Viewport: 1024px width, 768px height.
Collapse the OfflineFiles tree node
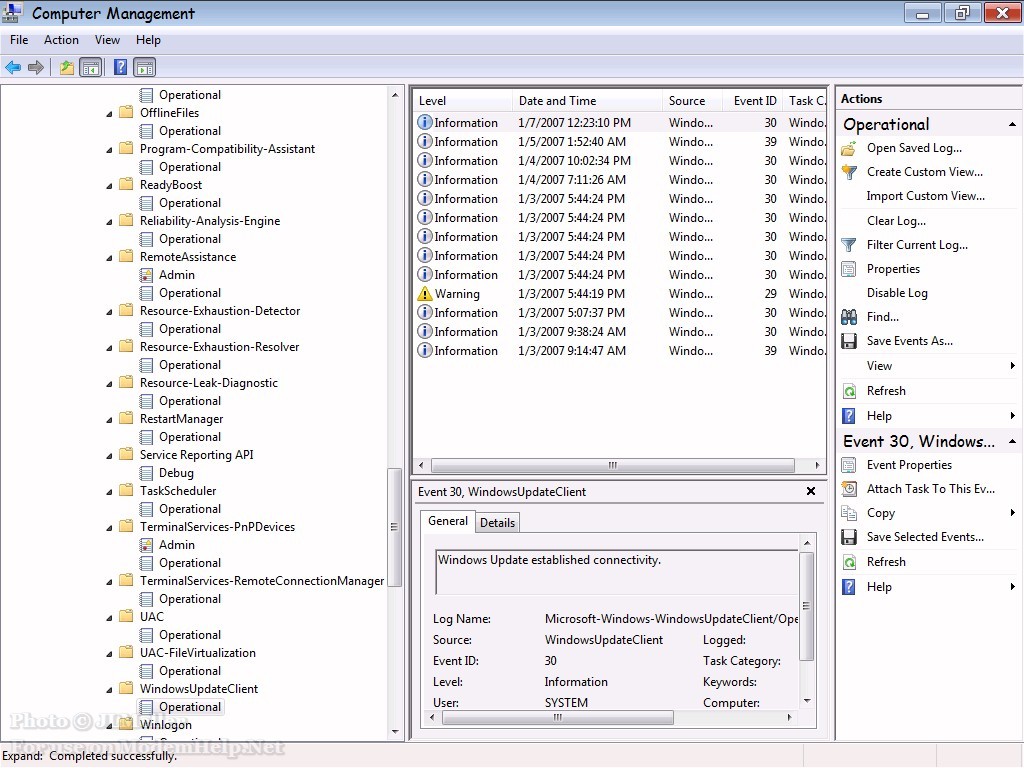[x=109, y=114]
